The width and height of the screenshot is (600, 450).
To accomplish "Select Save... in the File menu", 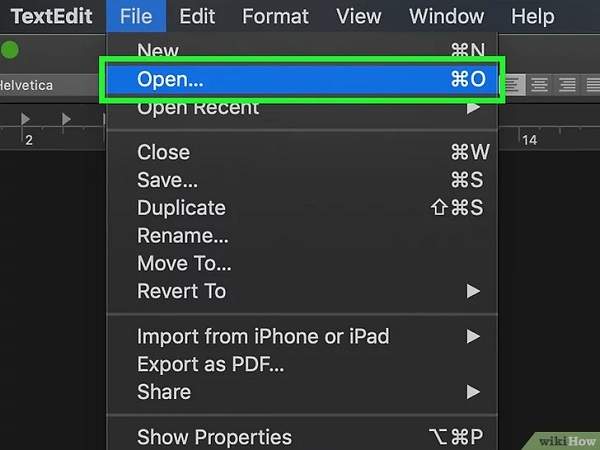I will pos(167,180).
